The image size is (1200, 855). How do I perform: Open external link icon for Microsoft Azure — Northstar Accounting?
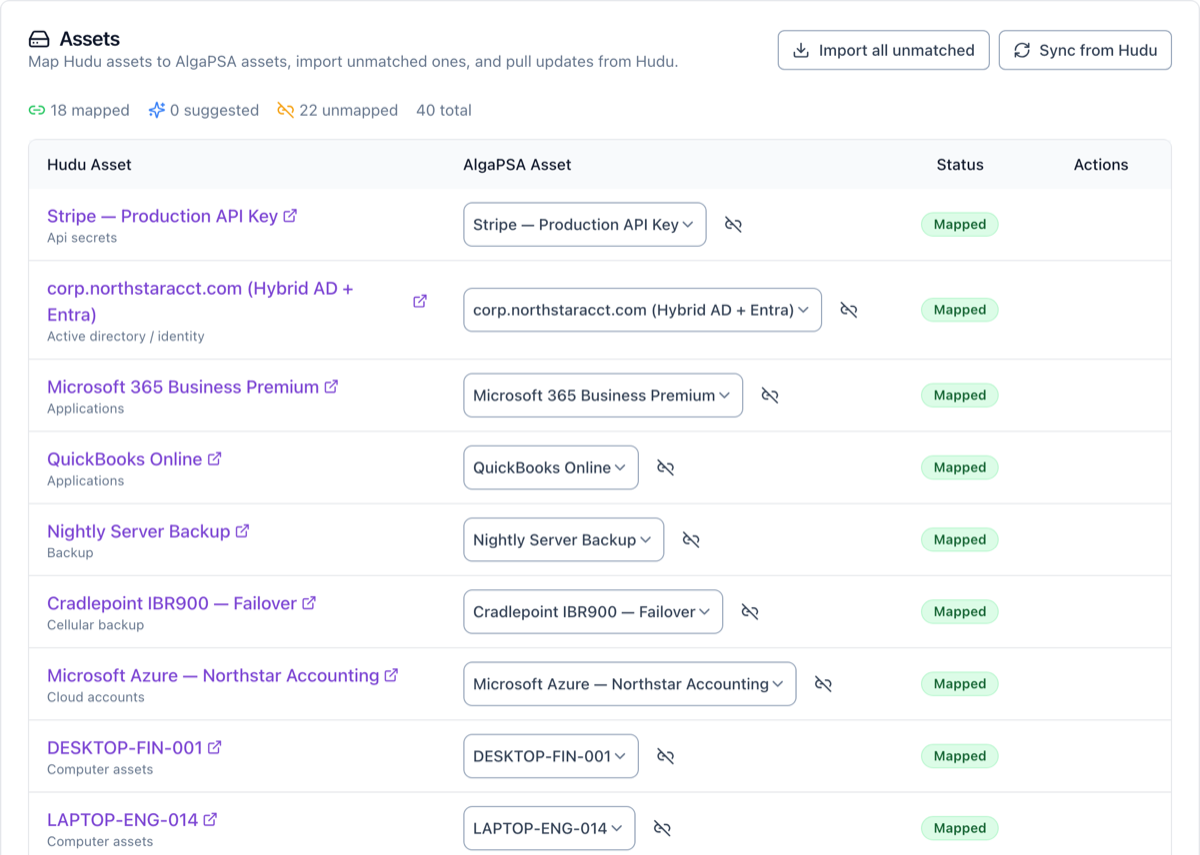[391, 675]
